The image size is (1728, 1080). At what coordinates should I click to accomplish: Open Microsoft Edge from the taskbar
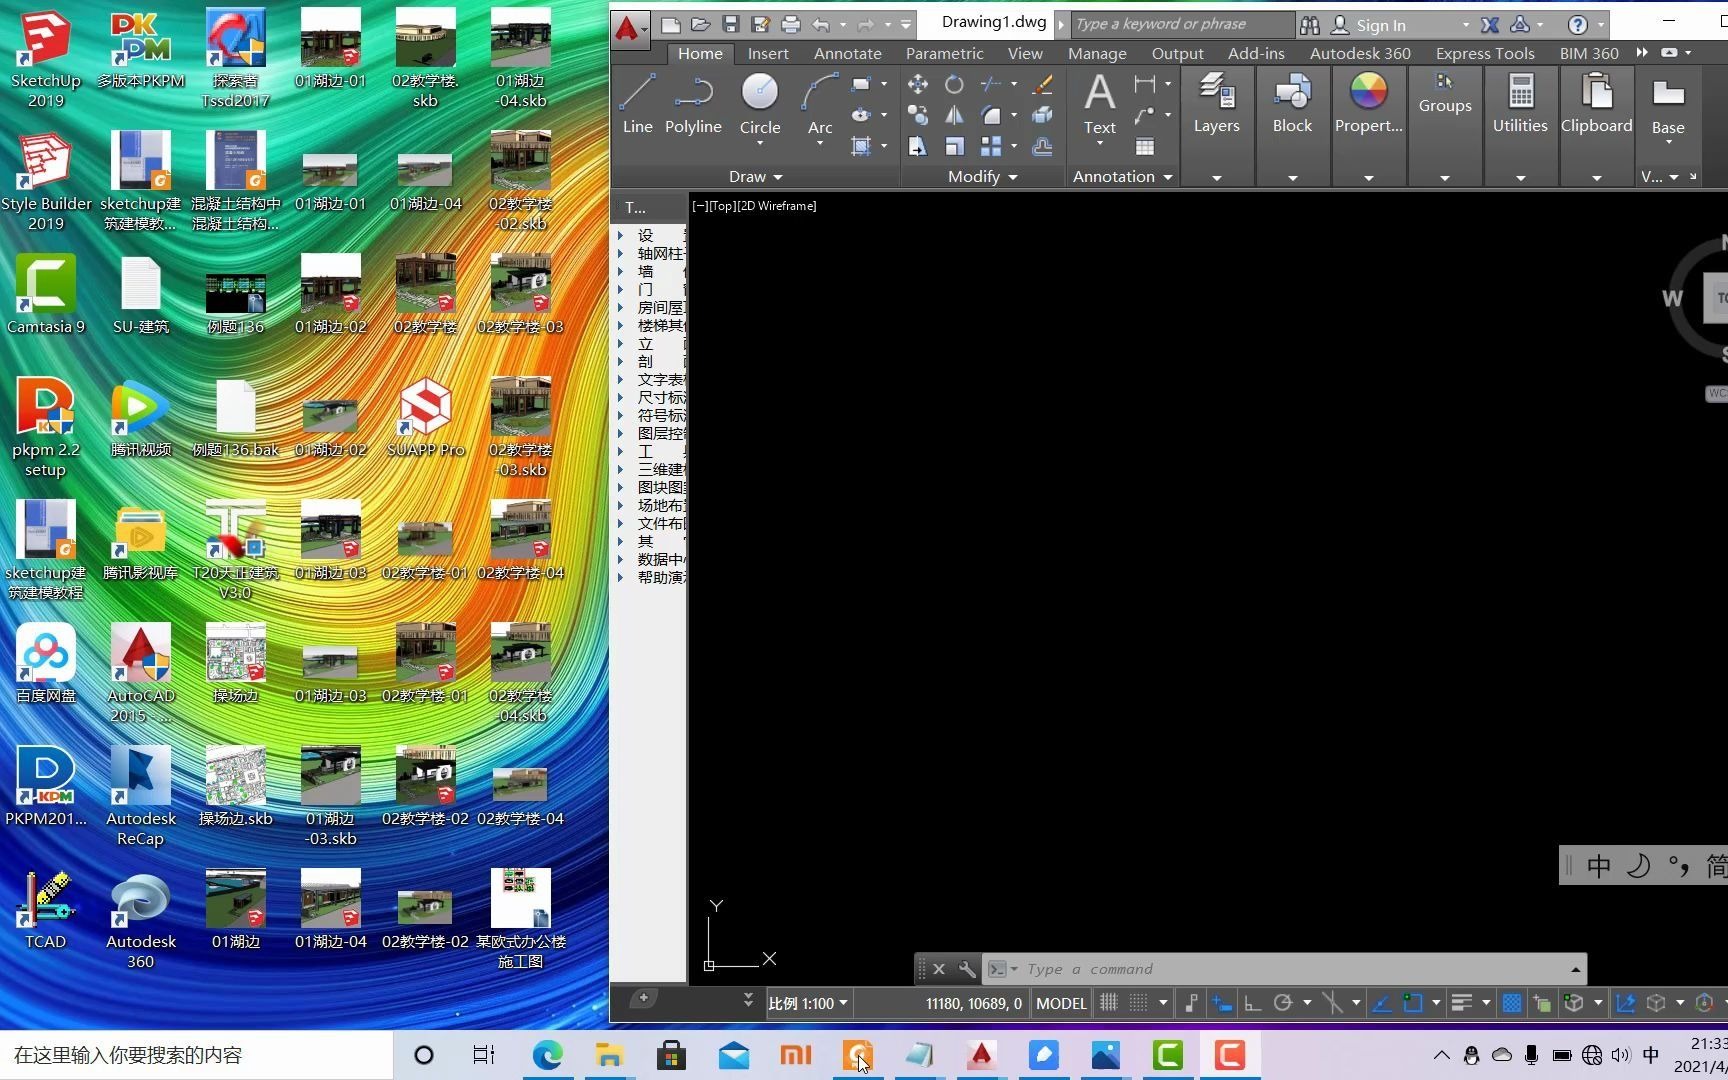[x=547, y=1055]
